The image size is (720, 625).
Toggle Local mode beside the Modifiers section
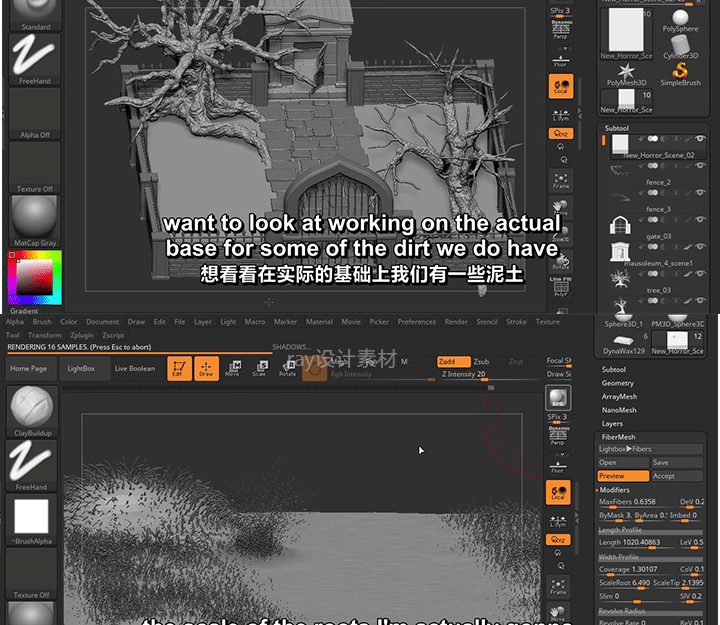(558, 493)
